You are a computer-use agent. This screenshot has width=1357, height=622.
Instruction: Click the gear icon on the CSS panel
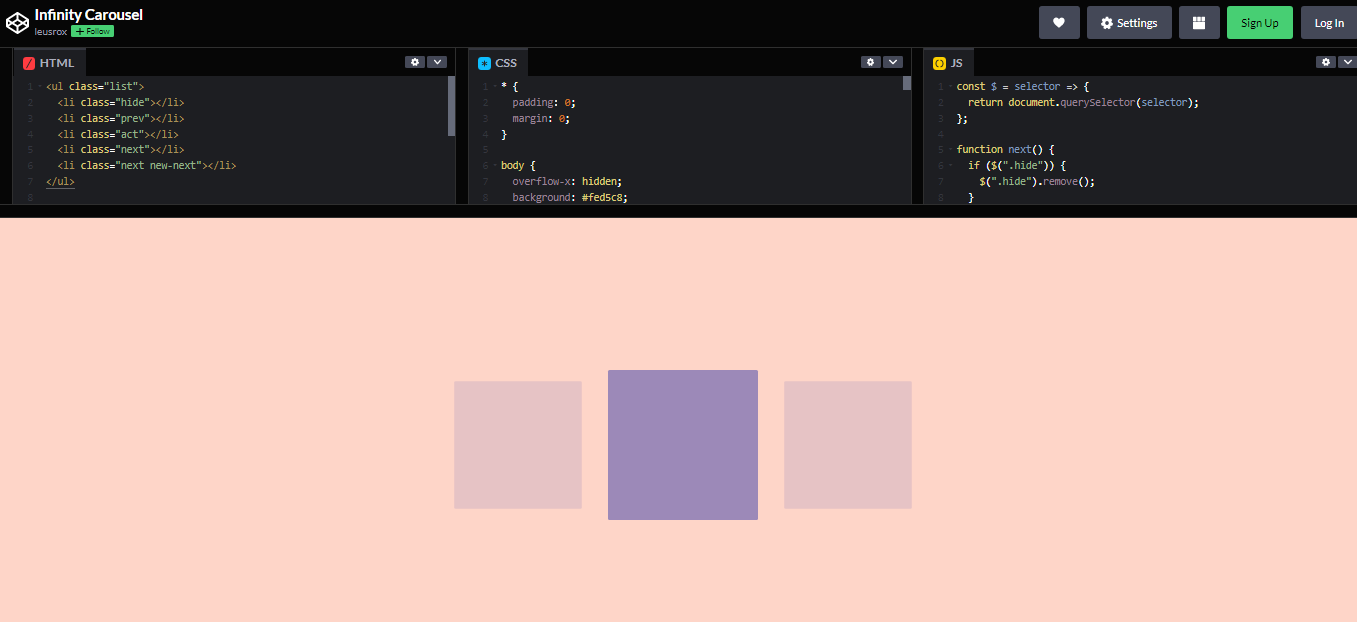[x=870, y=61]
